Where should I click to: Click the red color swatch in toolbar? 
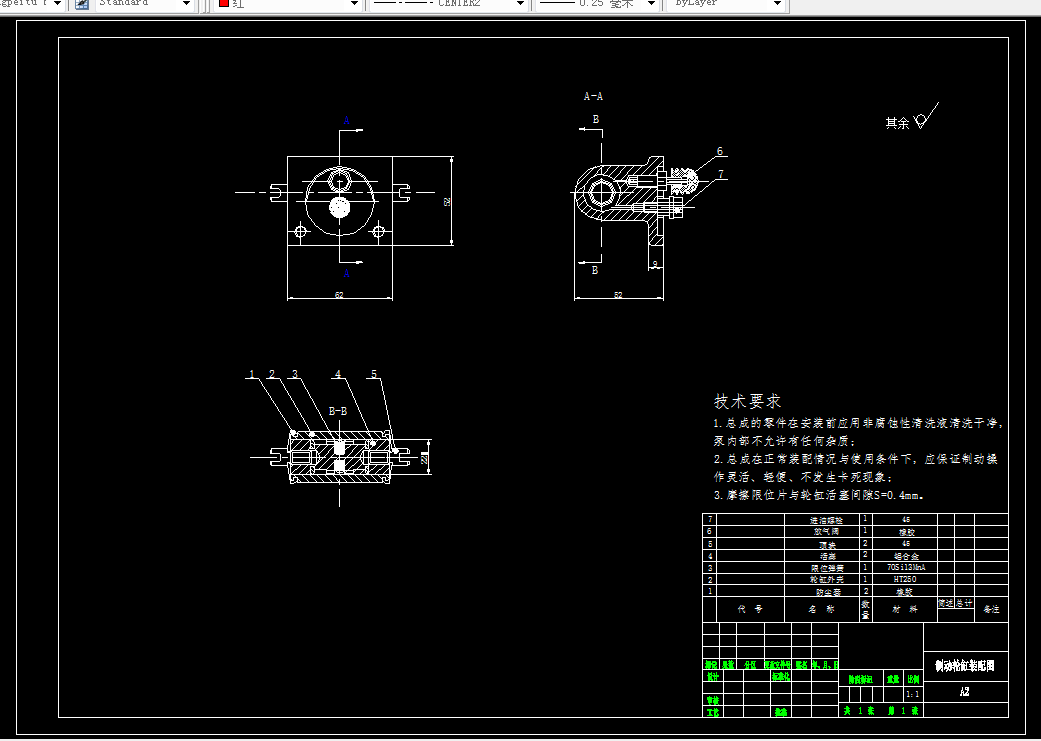pos(224,3)
